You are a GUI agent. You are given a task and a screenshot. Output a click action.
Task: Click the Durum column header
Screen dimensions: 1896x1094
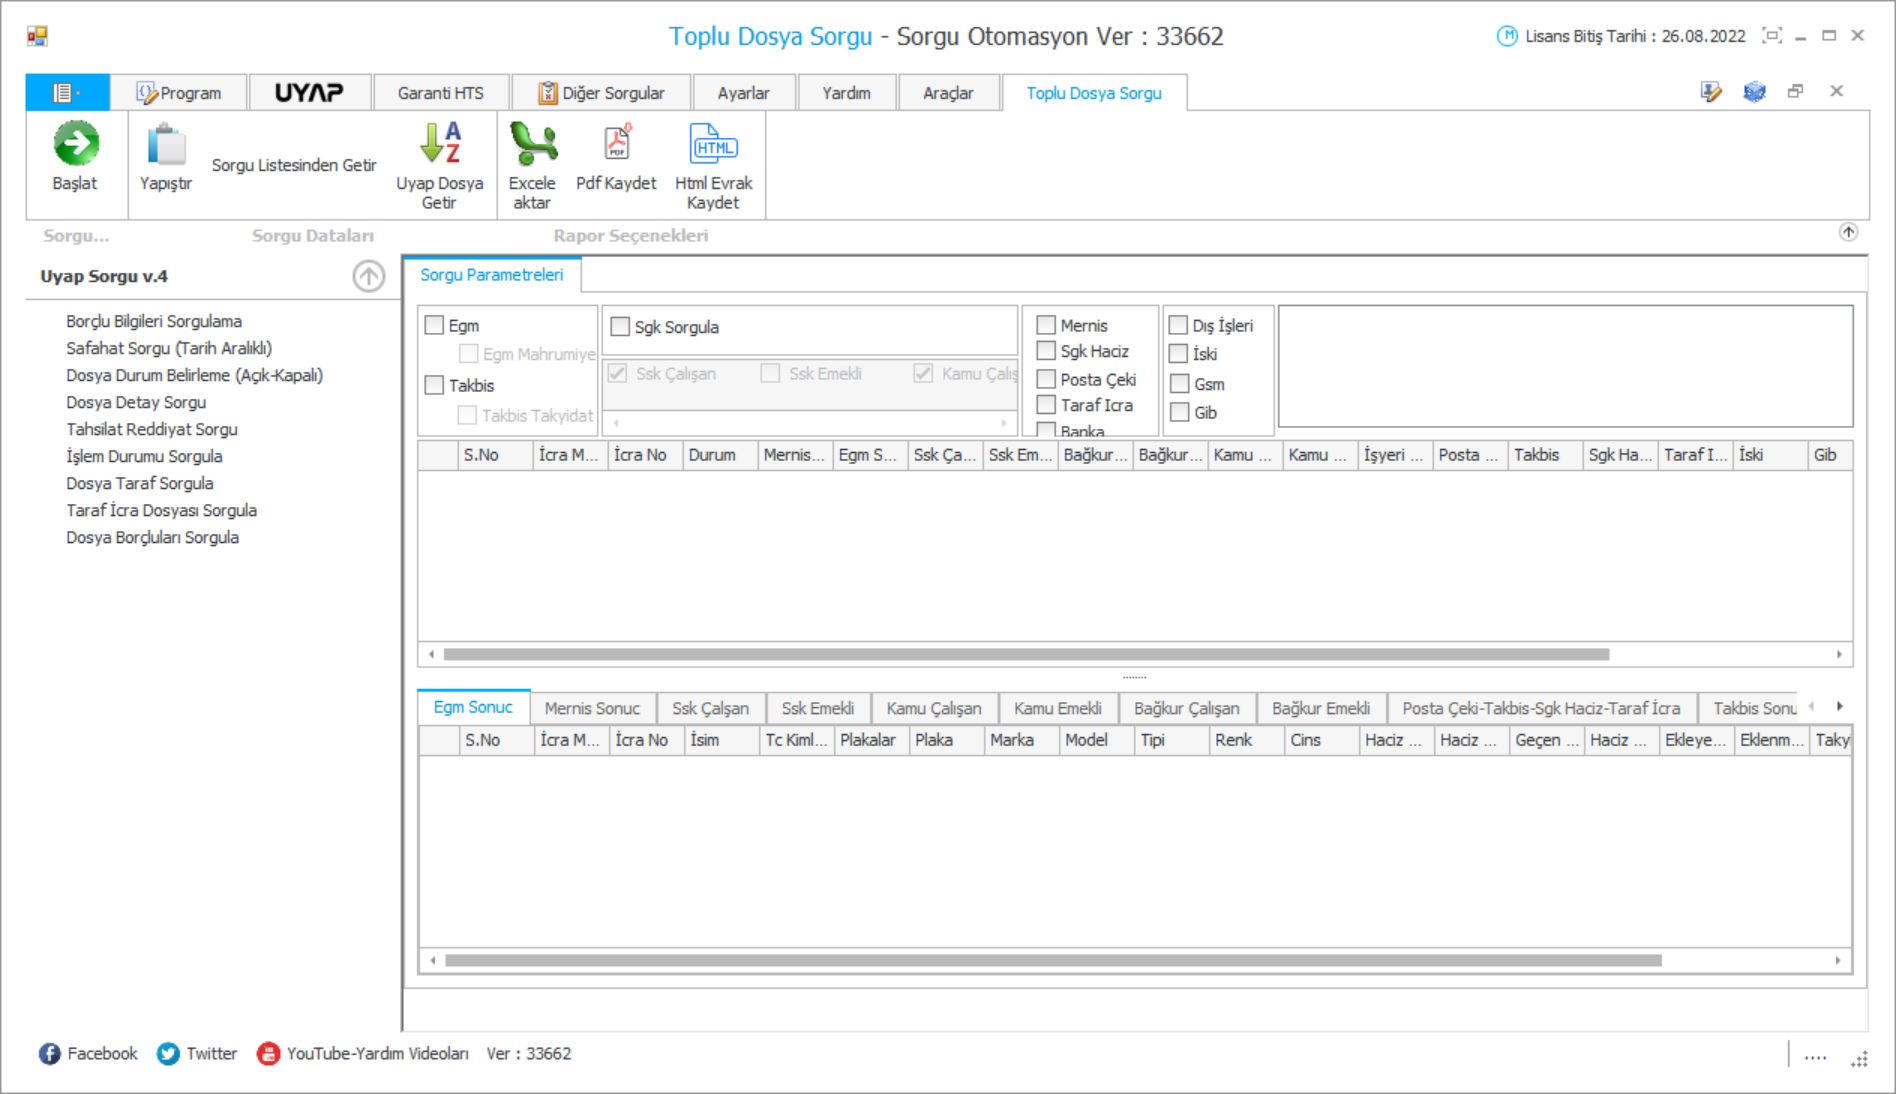(720, 455)
